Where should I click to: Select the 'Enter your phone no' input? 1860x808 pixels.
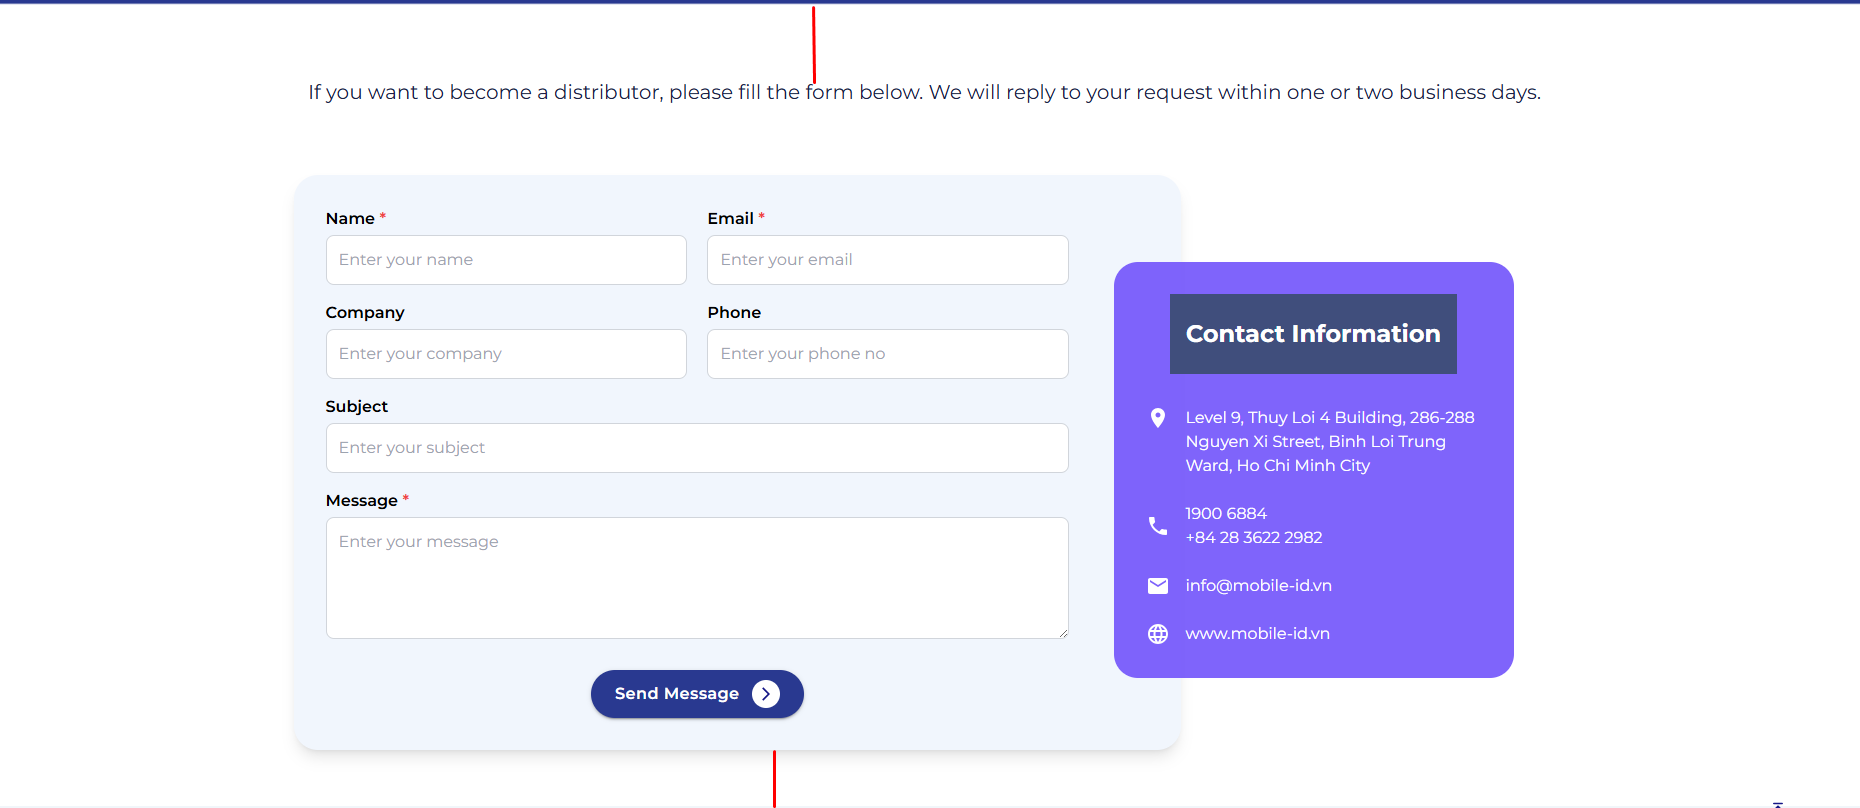(x=888, y=354)
